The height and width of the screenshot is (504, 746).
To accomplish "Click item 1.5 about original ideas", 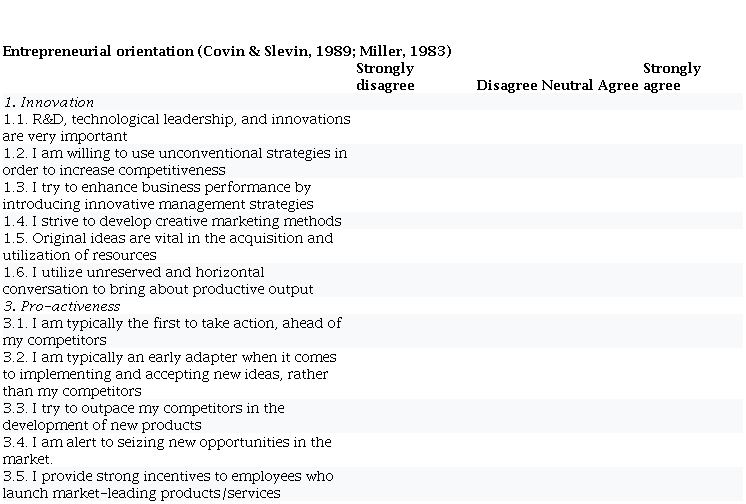I will (167, 246).
